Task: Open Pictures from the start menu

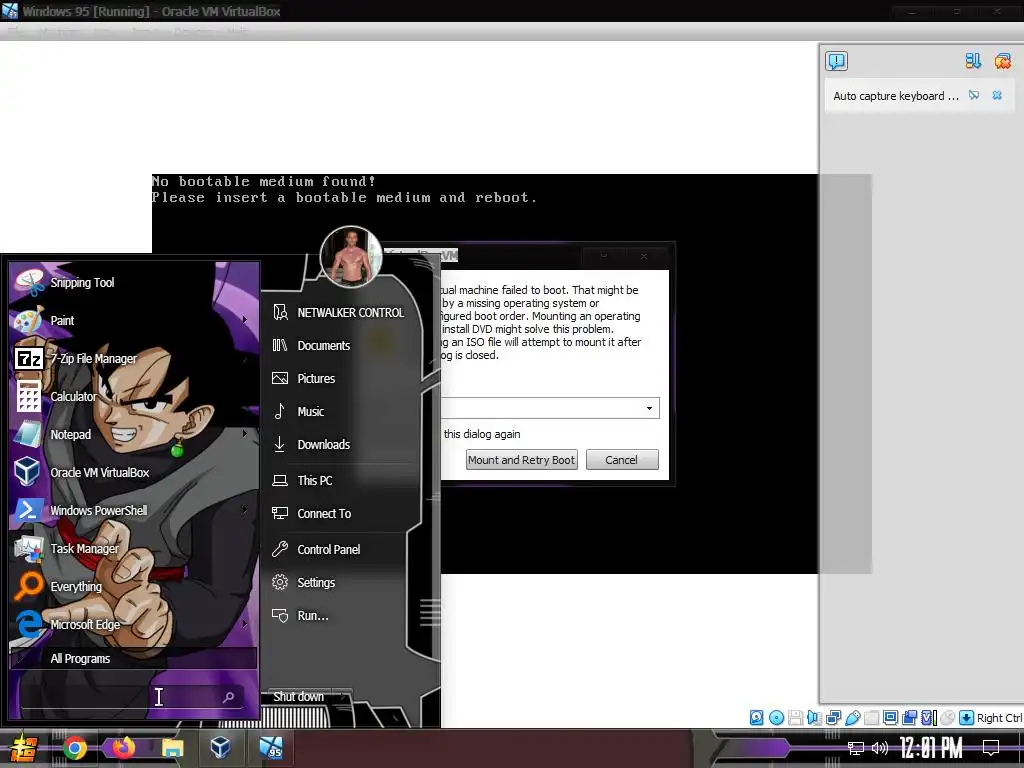Action: [340, 379]
